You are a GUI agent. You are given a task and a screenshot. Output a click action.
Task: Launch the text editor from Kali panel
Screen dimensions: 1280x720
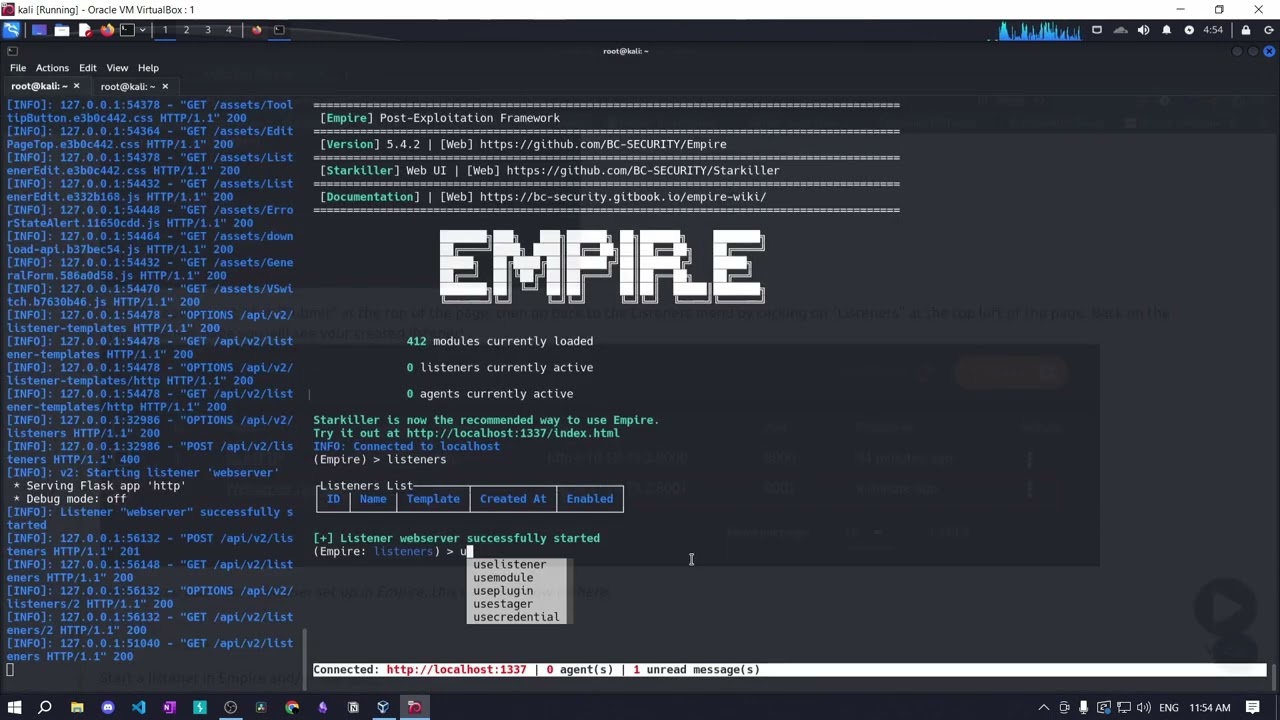click(x=85, y=30)
